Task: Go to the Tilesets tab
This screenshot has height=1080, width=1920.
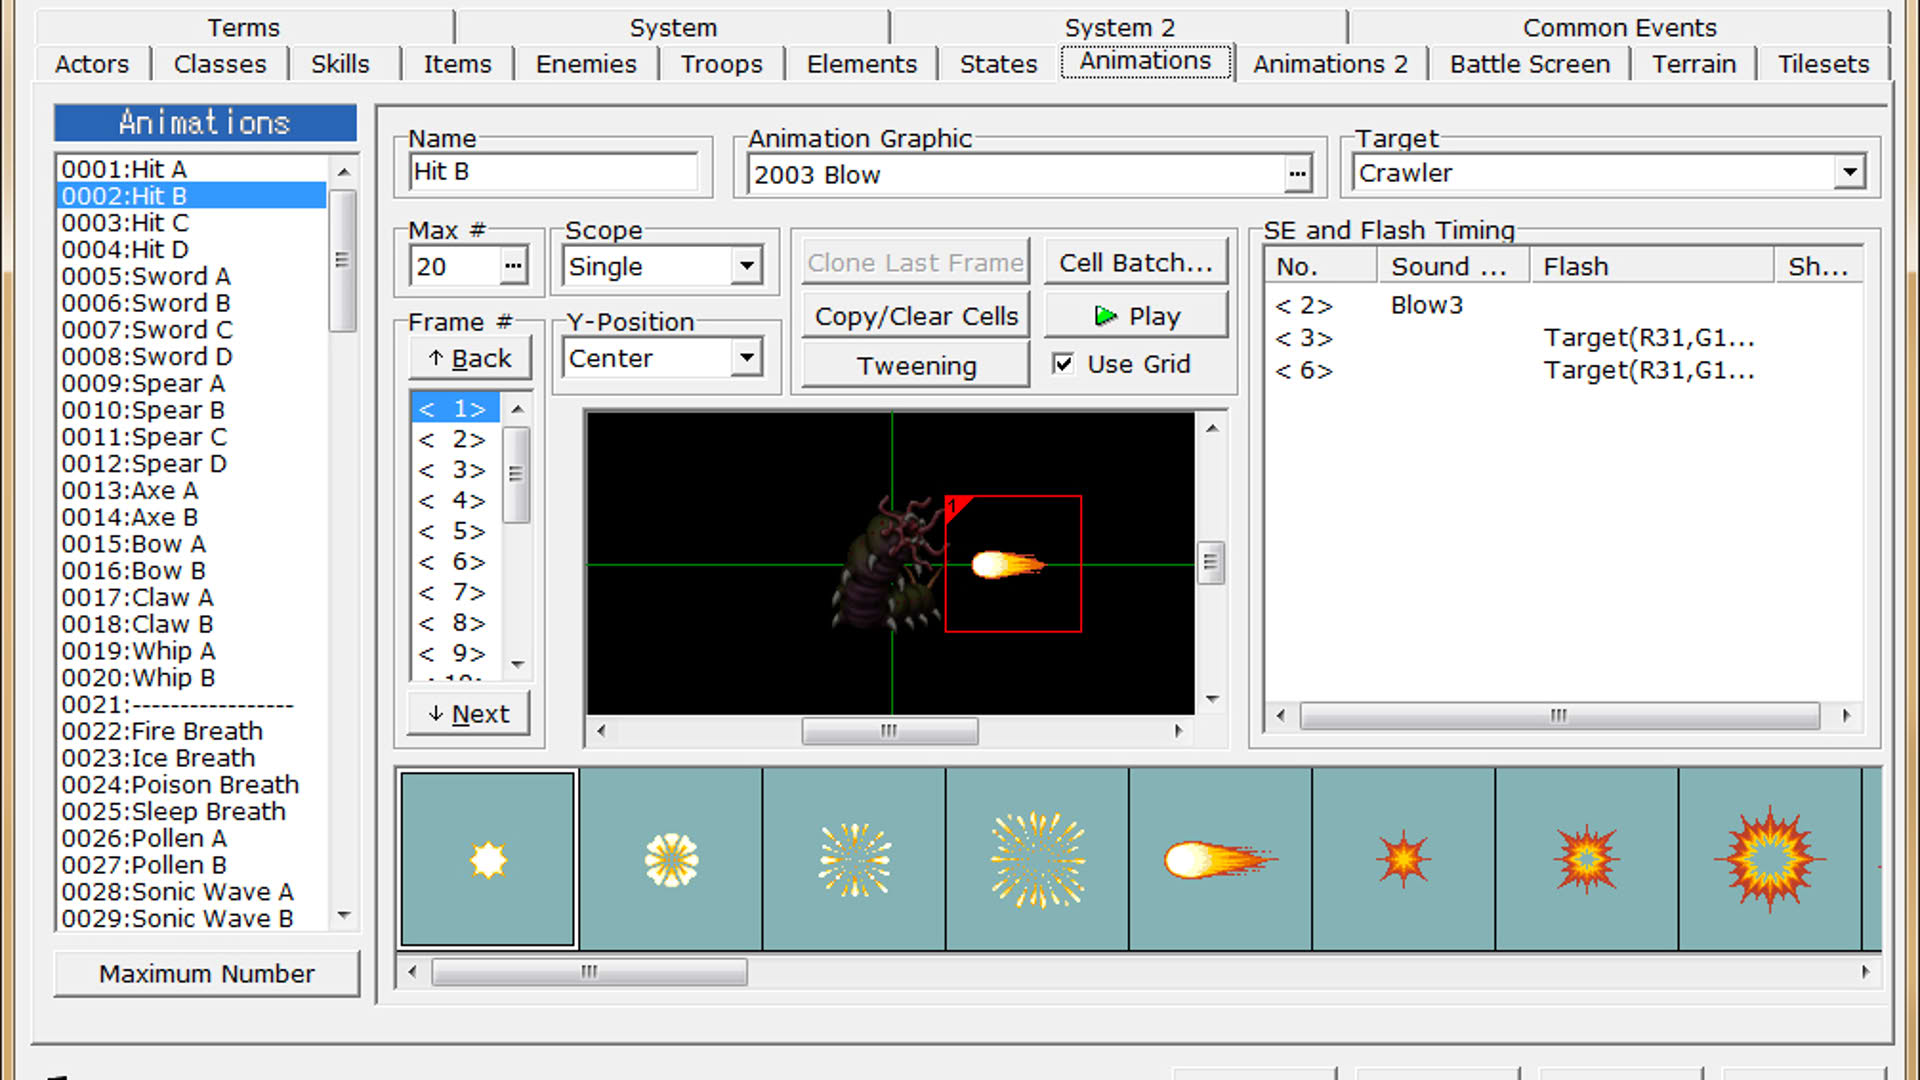Action: pos(1823,64)
